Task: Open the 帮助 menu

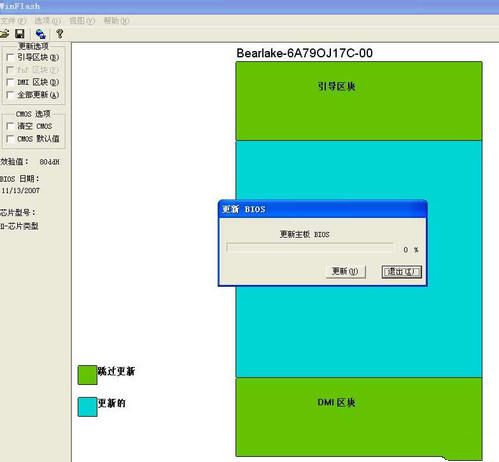Action: (x=116, y=21)
